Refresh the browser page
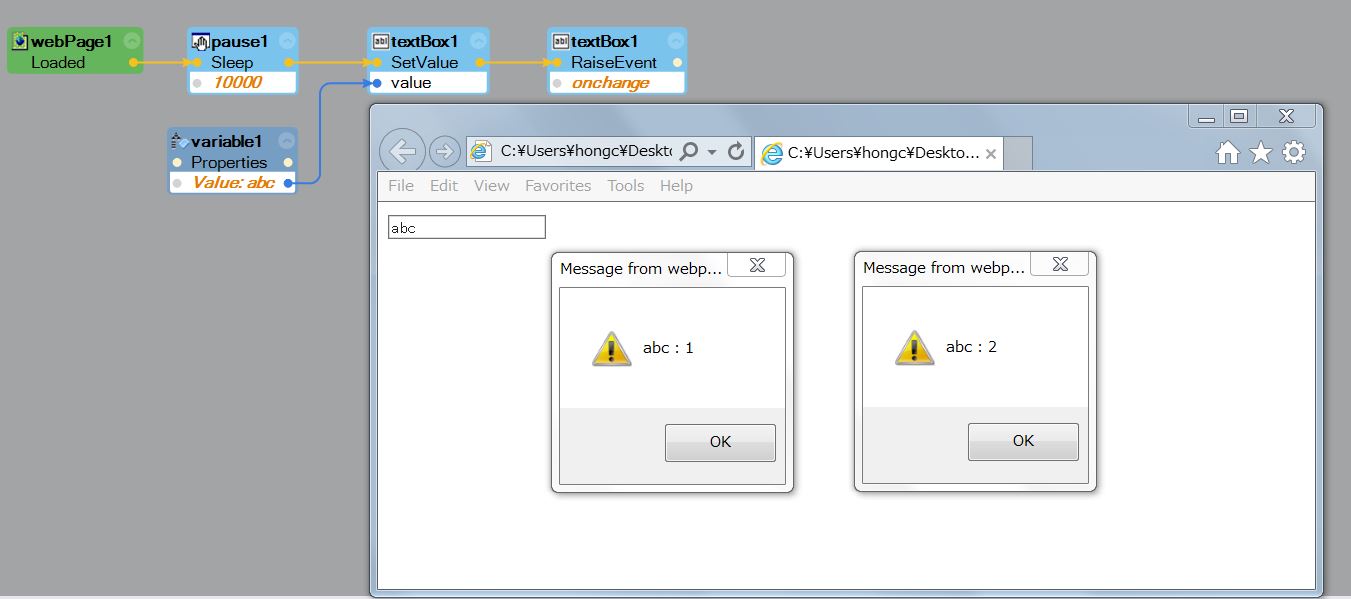This screenshot has width=1351, height=599. [736, 151]
